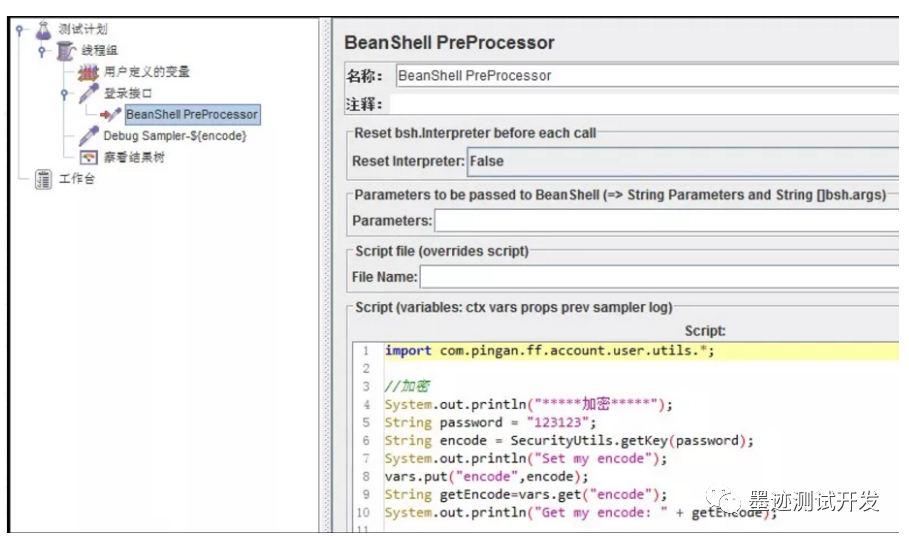Click the 测试计划 flask icon
Screen dimensions: 909x541
[x=43, y=32]
